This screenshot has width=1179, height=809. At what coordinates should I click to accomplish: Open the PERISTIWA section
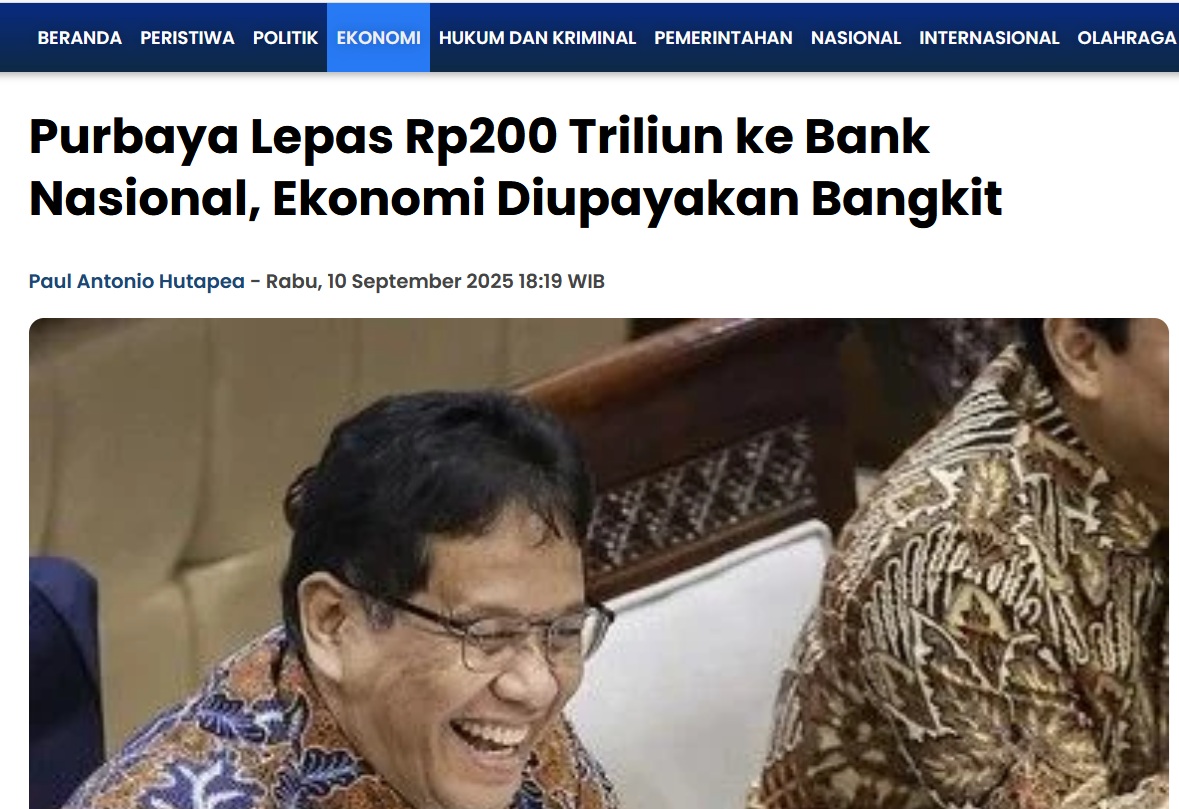[187, 38]
